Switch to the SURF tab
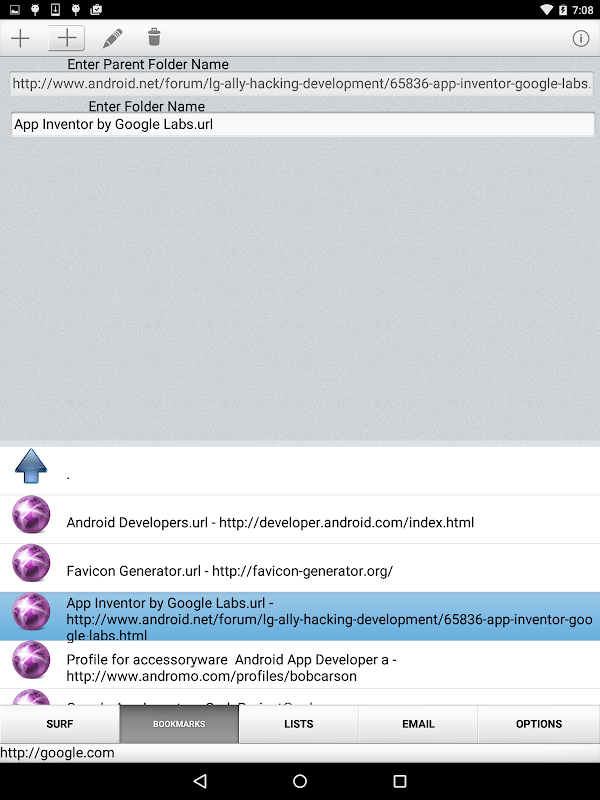Screen dimensions: 600x800 60,724
